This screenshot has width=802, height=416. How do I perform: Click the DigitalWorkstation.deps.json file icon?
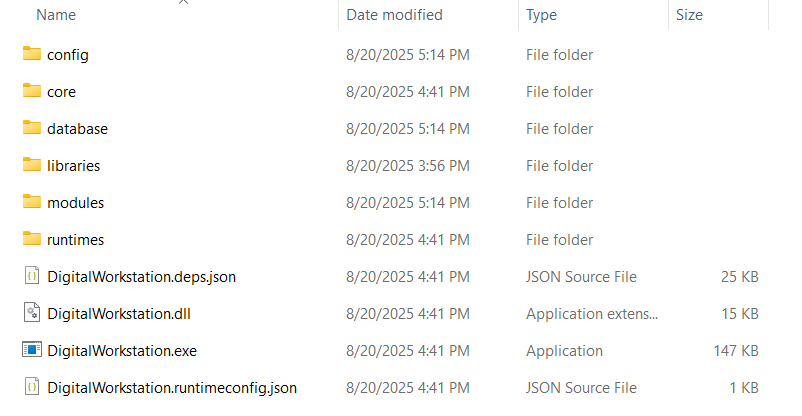(x=31, y=276)
